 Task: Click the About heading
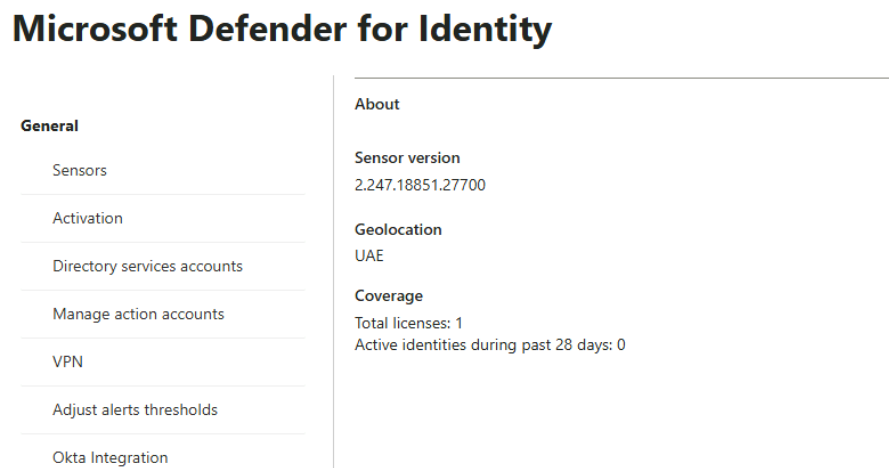[377, 104]
